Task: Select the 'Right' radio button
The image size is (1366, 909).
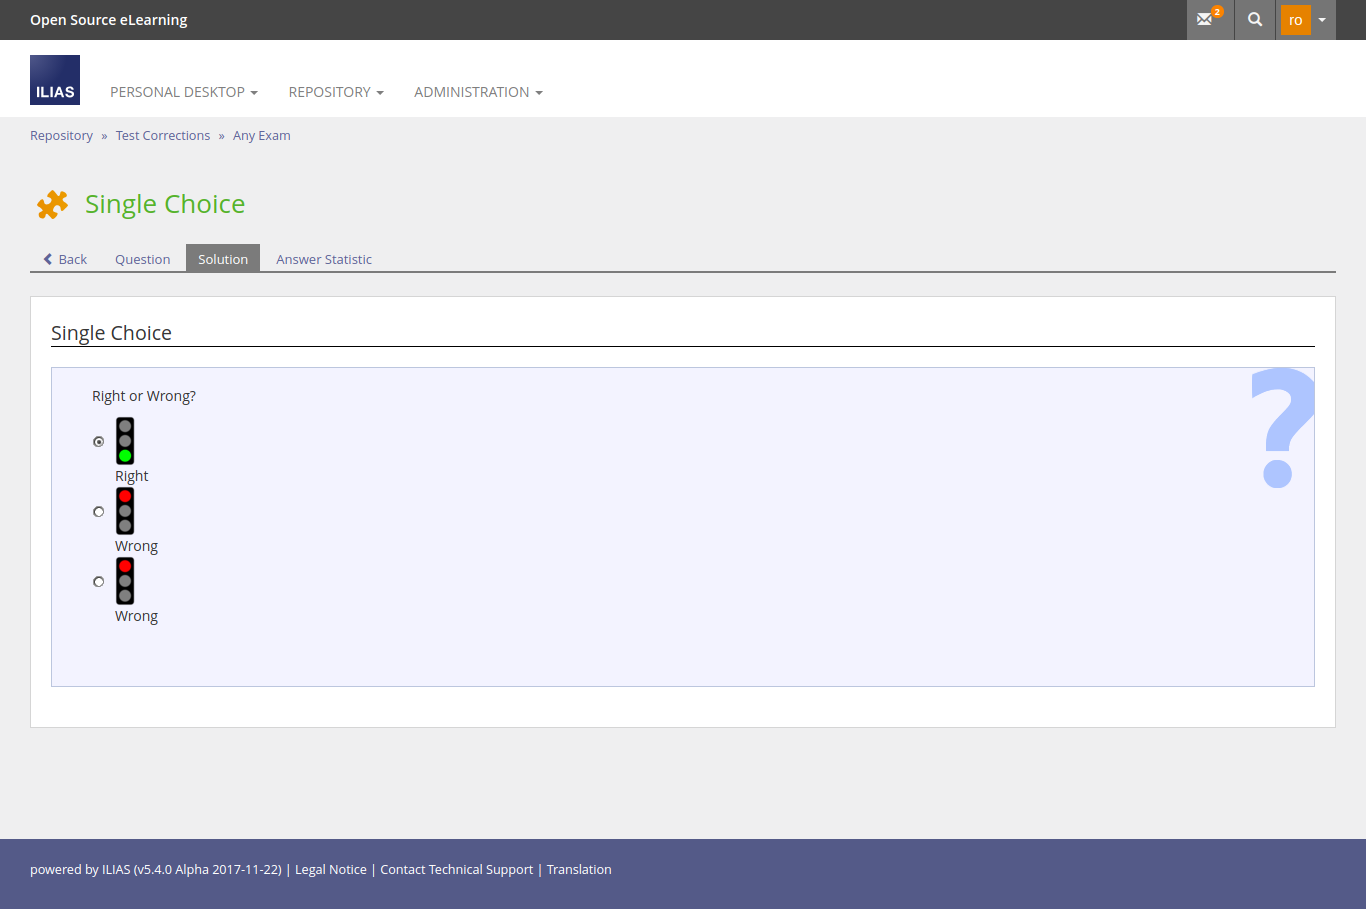Action: (x=99, y=441)
